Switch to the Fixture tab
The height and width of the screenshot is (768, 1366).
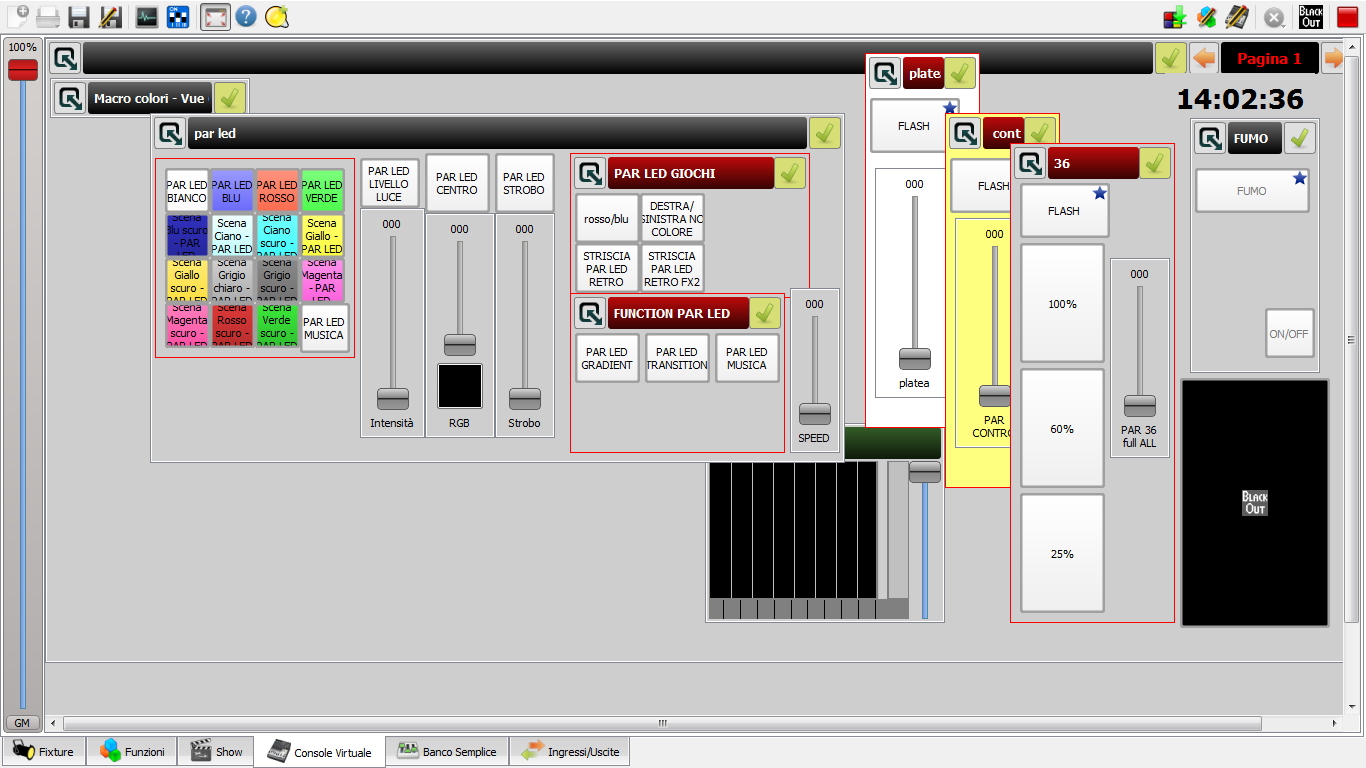click(44, 751)
